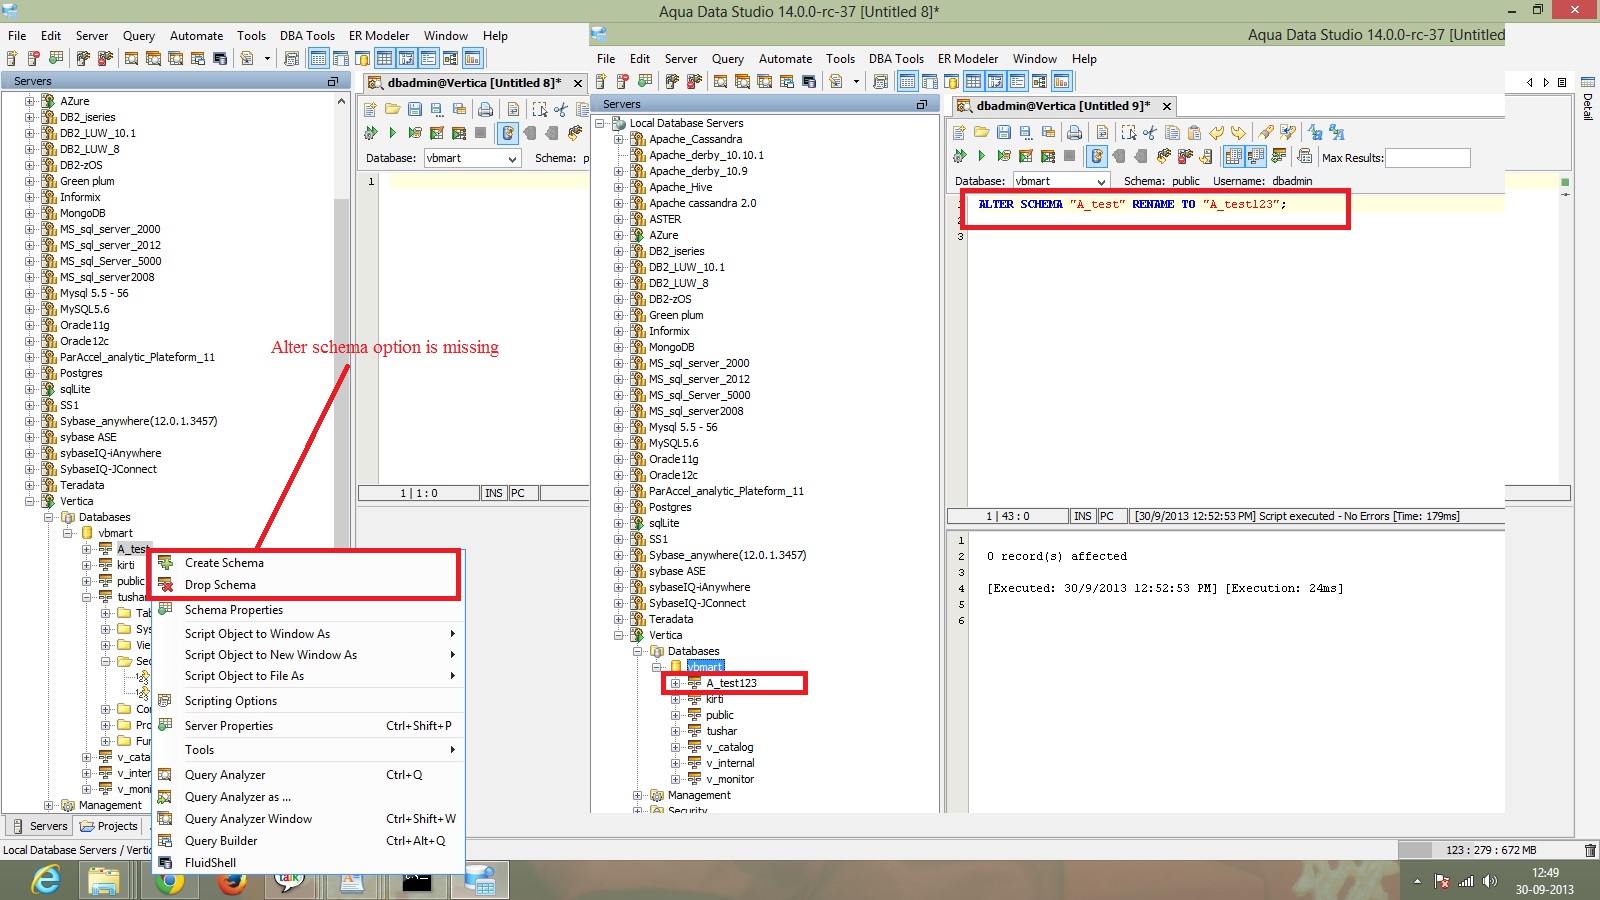1600x900 pixels.
Task: Click the ALTER SCHEMA statement line in editor
Action: (1132, 204)
